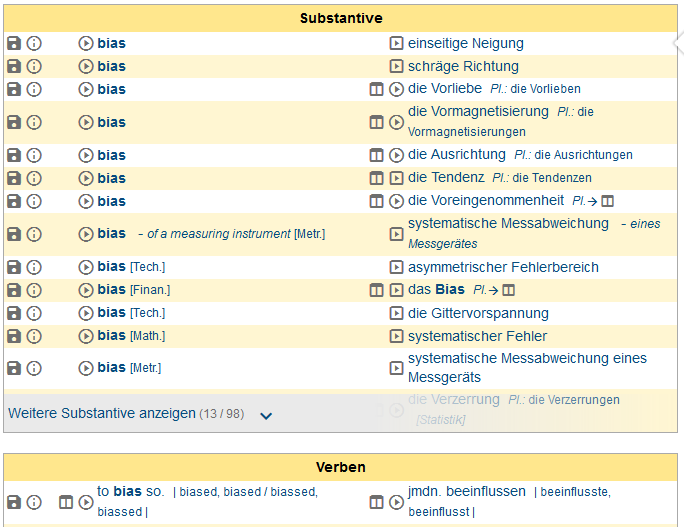Save the 'einseitige Neigung' entry with floppy icon
The image size is (684, 527).
pos(14,43)
